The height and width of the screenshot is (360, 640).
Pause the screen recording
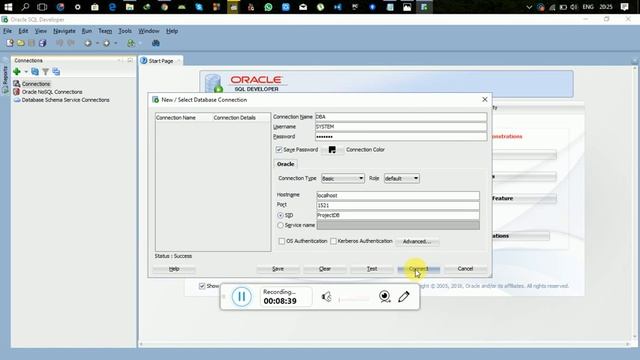click(242, 296)
